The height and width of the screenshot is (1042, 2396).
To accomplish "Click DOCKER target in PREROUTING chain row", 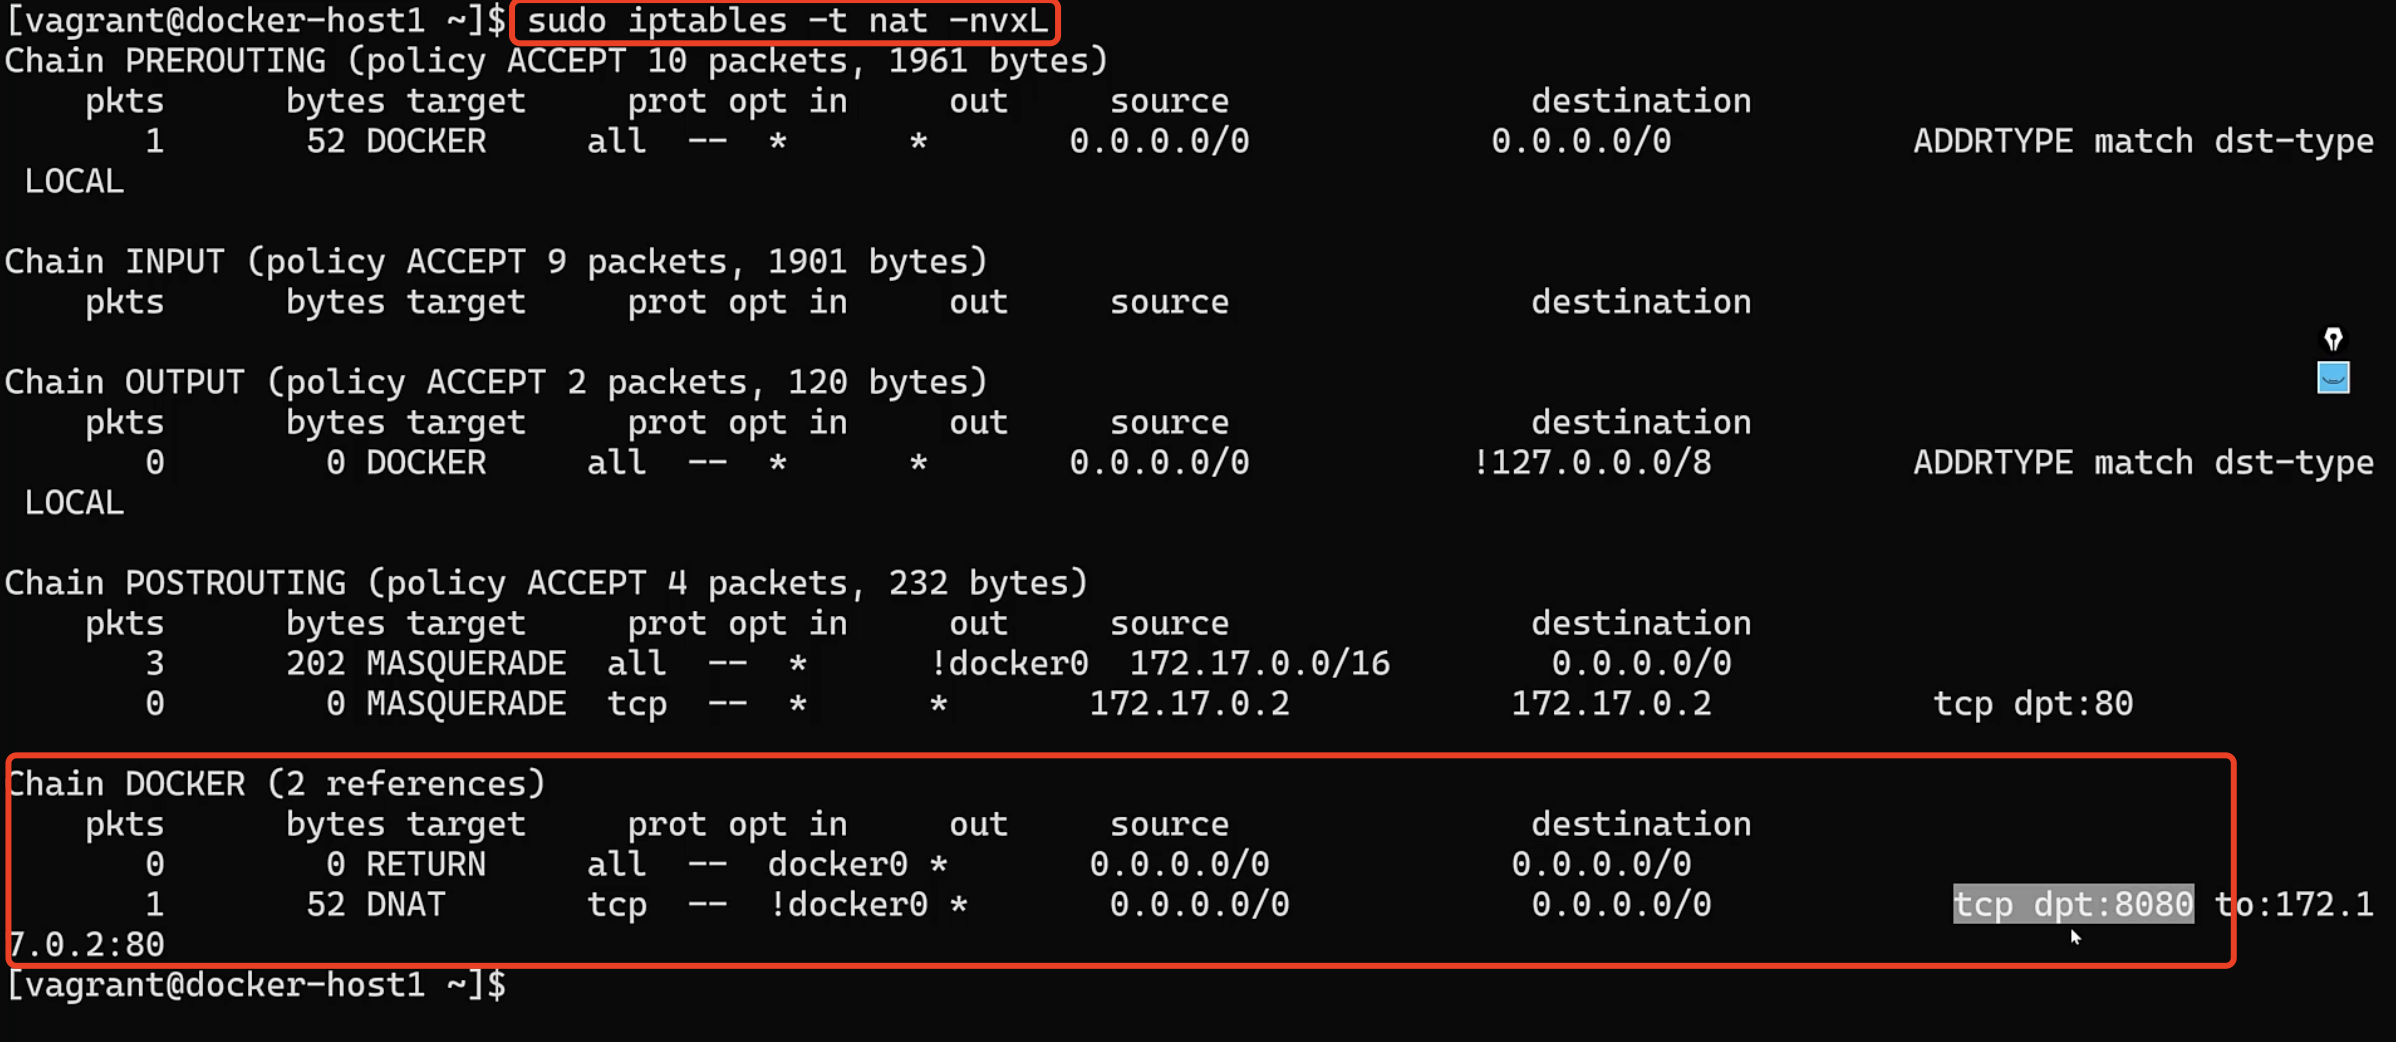I will tap(426, 142).
